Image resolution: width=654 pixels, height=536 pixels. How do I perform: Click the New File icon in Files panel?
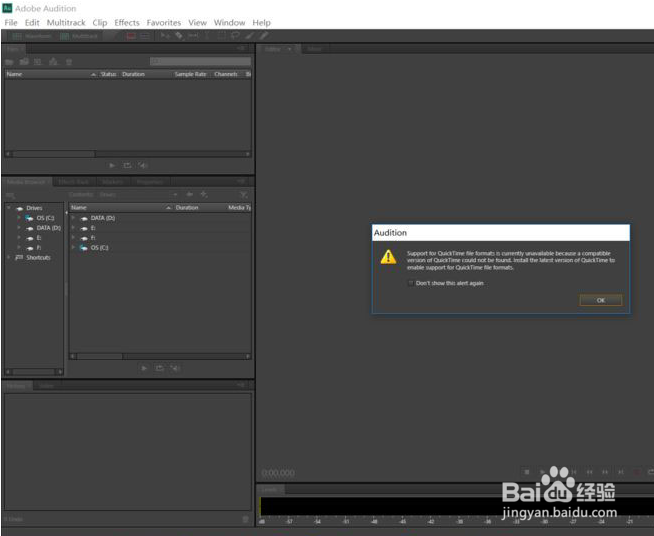point(38,62)
